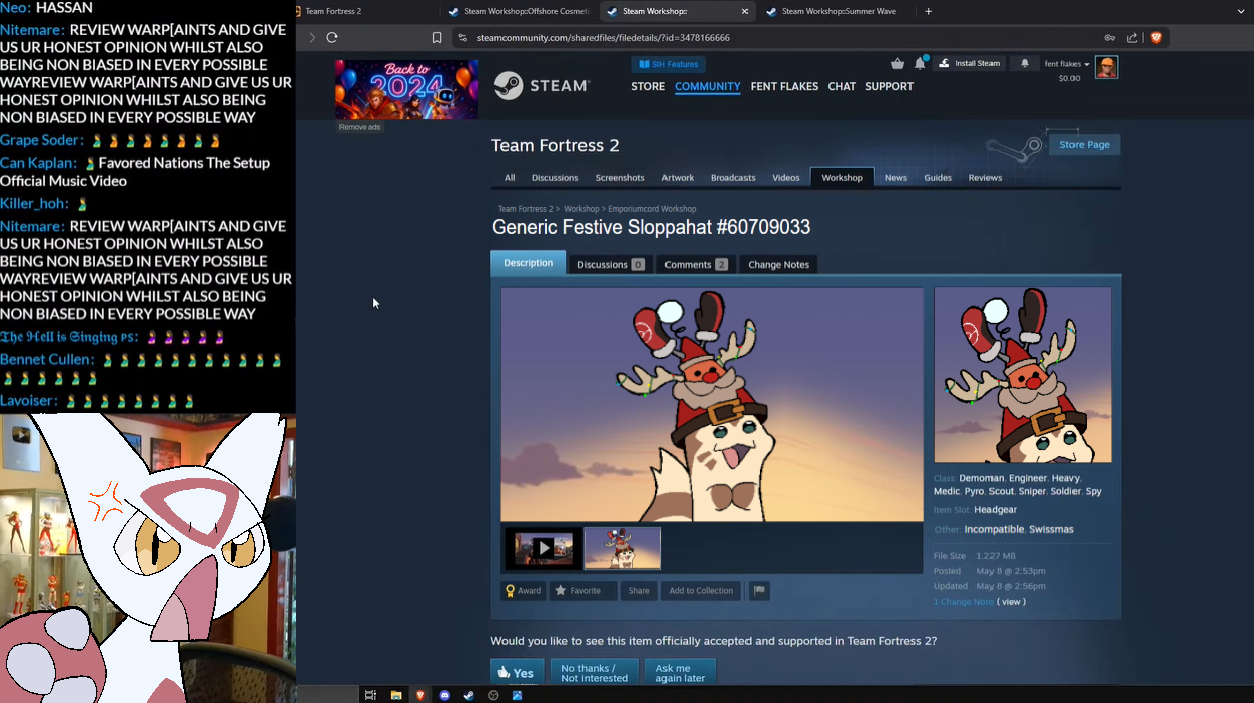1254x703 pixels.
Task: Open the Brave Shields lion icon
Action: point(1156,38)
